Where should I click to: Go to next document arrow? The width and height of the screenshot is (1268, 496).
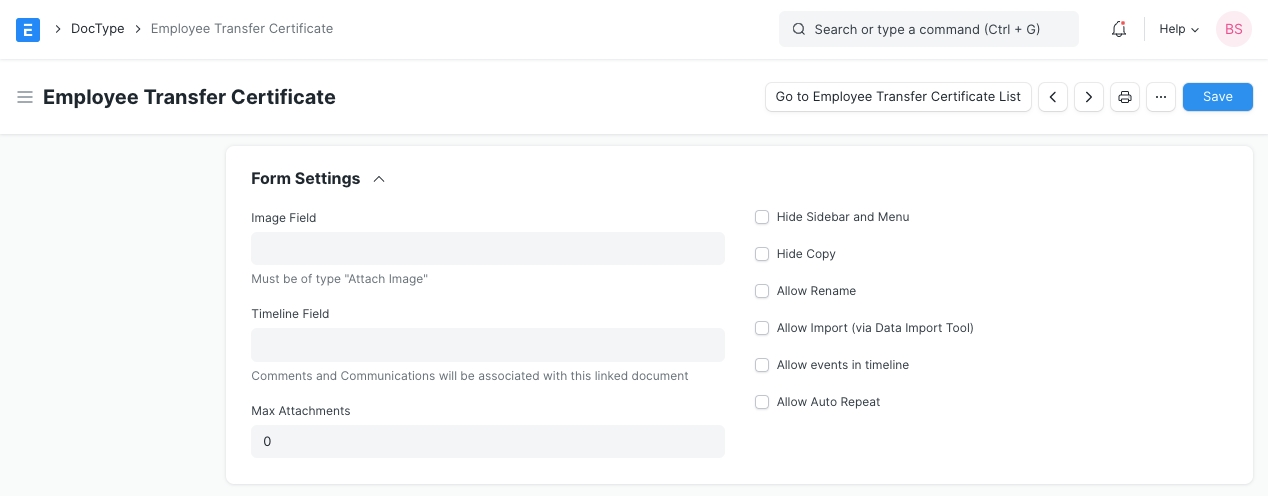tap(1089, 97)
